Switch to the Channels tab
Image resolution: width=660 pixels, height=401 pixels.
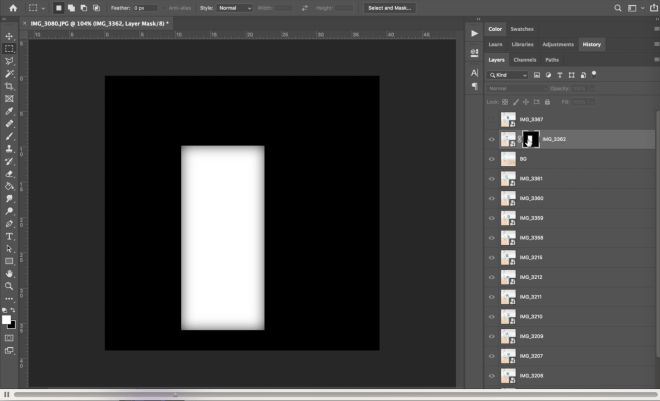point(524,60)
